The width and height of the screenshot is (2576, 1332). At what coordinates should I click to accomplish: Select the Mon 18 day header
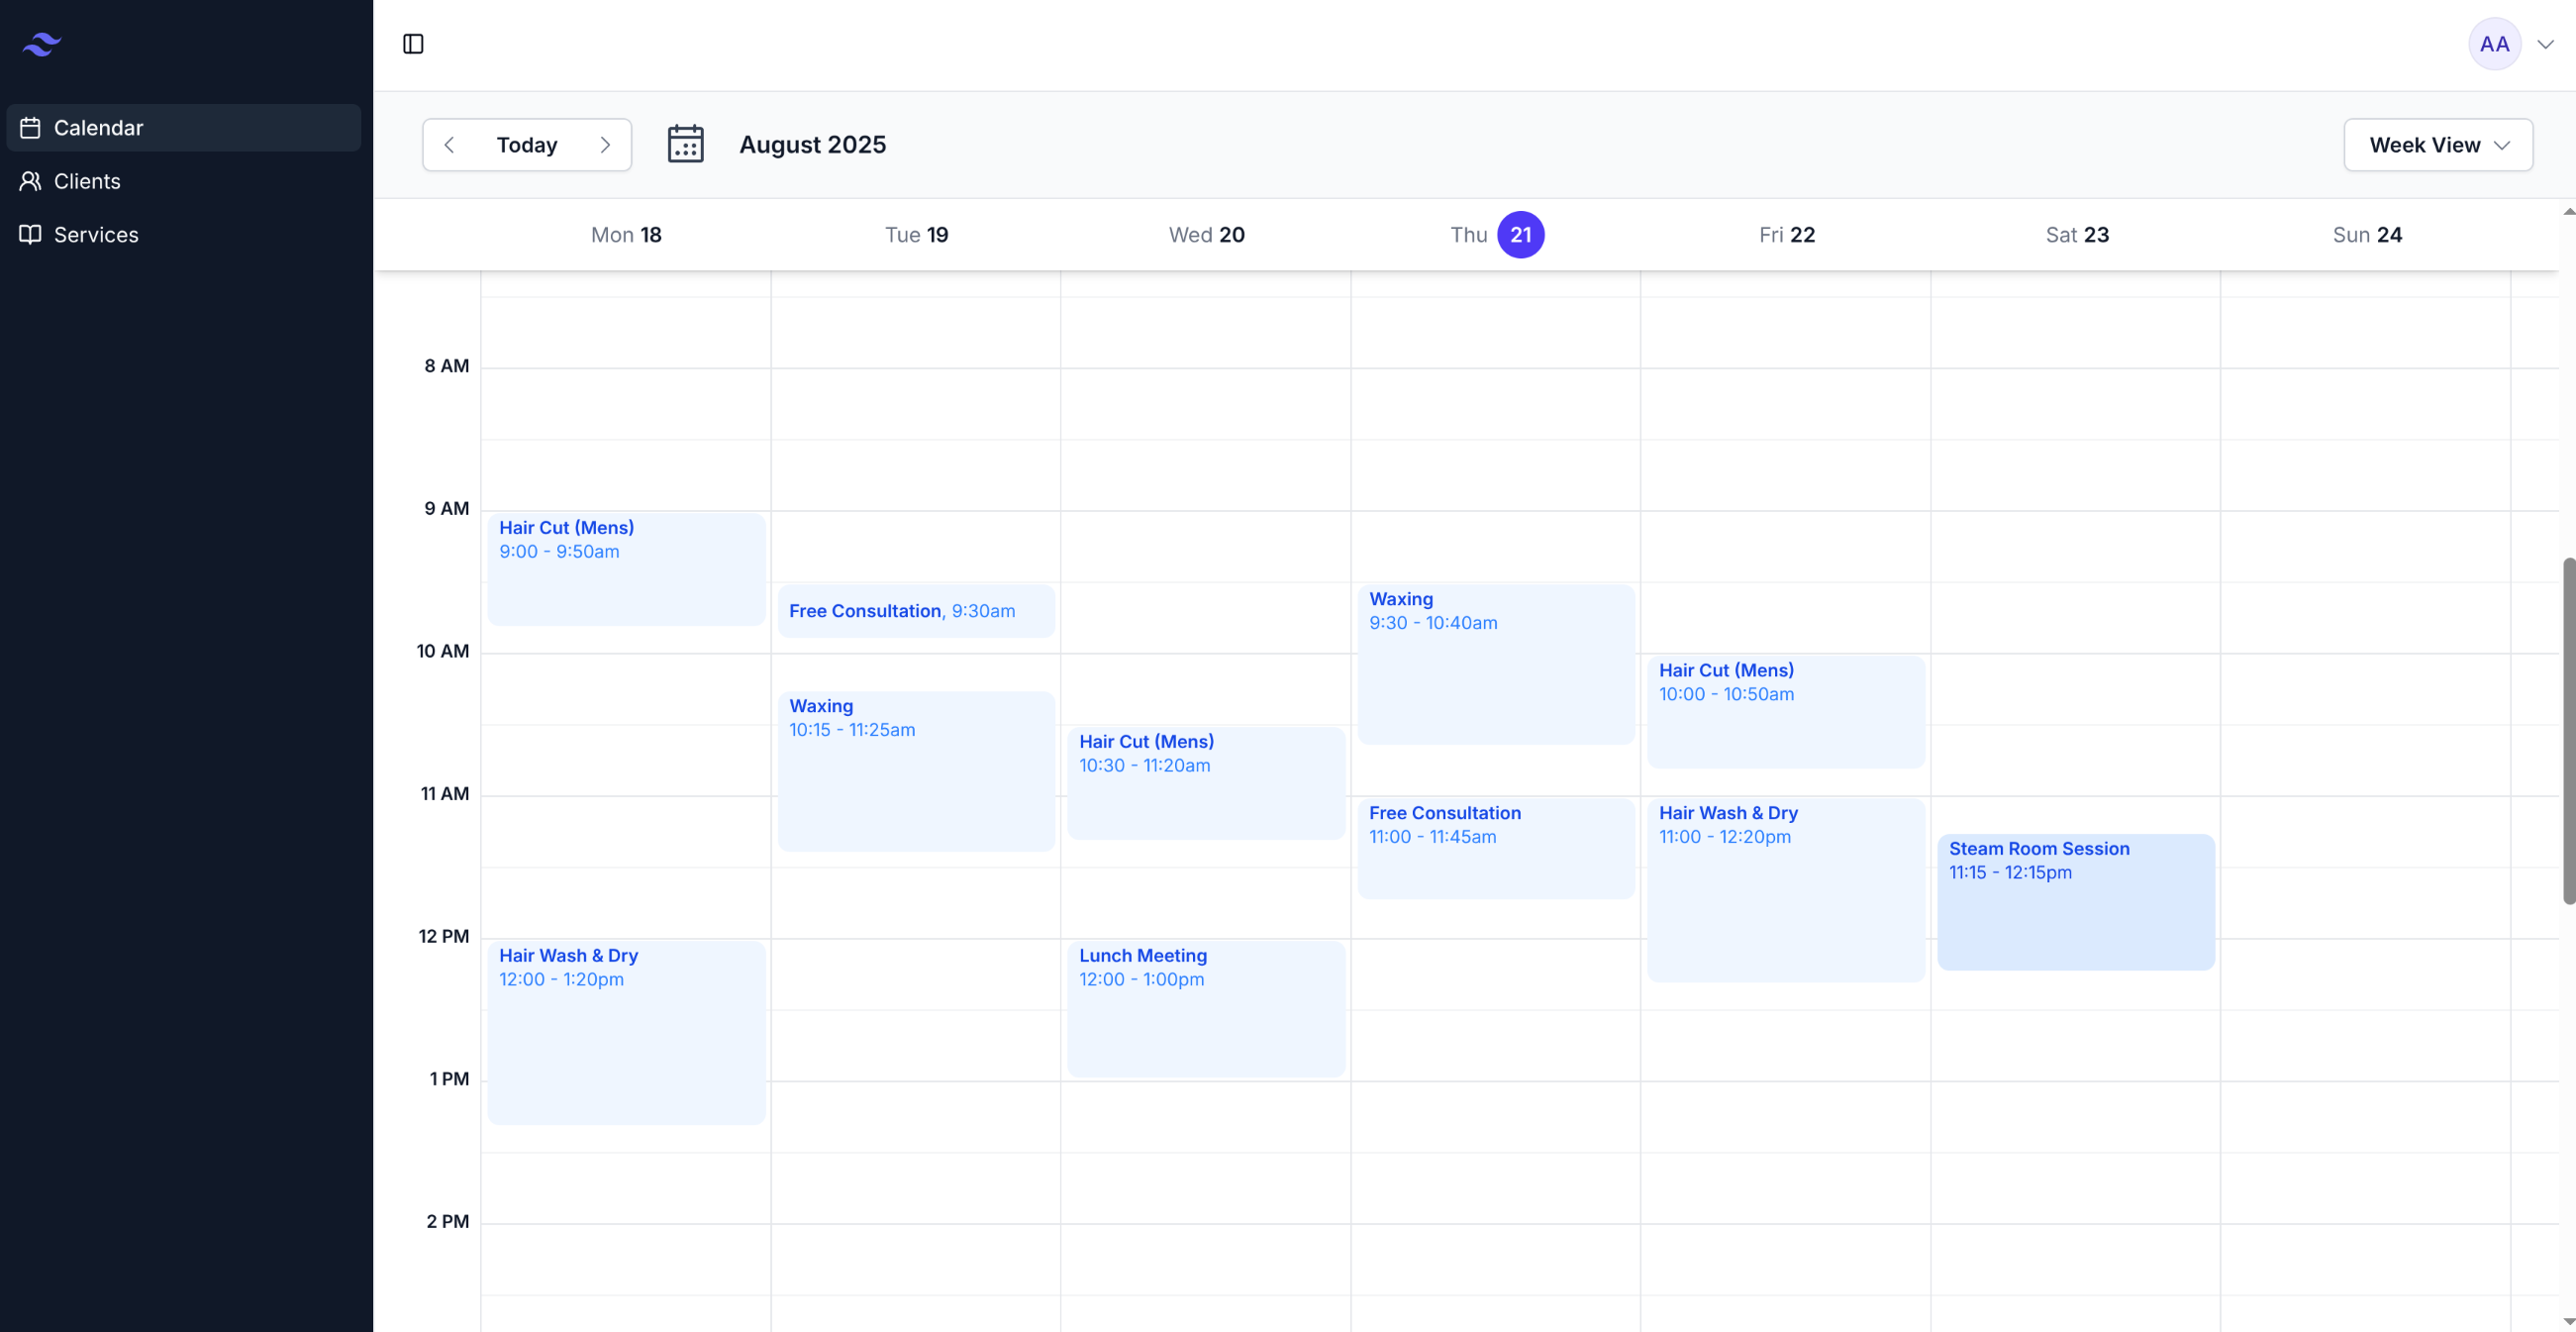click(x=626, y=235)
